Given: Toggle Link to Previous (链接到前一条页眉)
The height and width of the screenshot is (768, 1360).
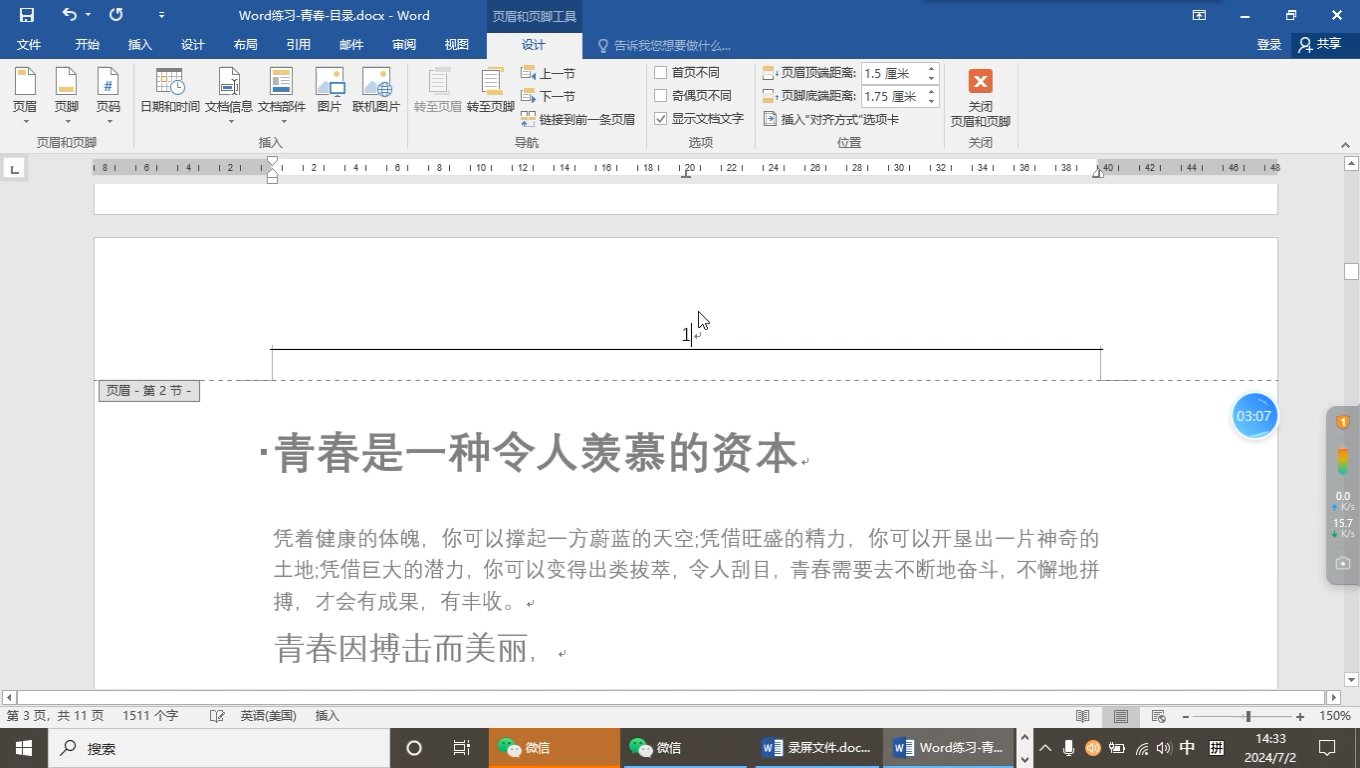Looking at the screenshot, I should [578, 119].
